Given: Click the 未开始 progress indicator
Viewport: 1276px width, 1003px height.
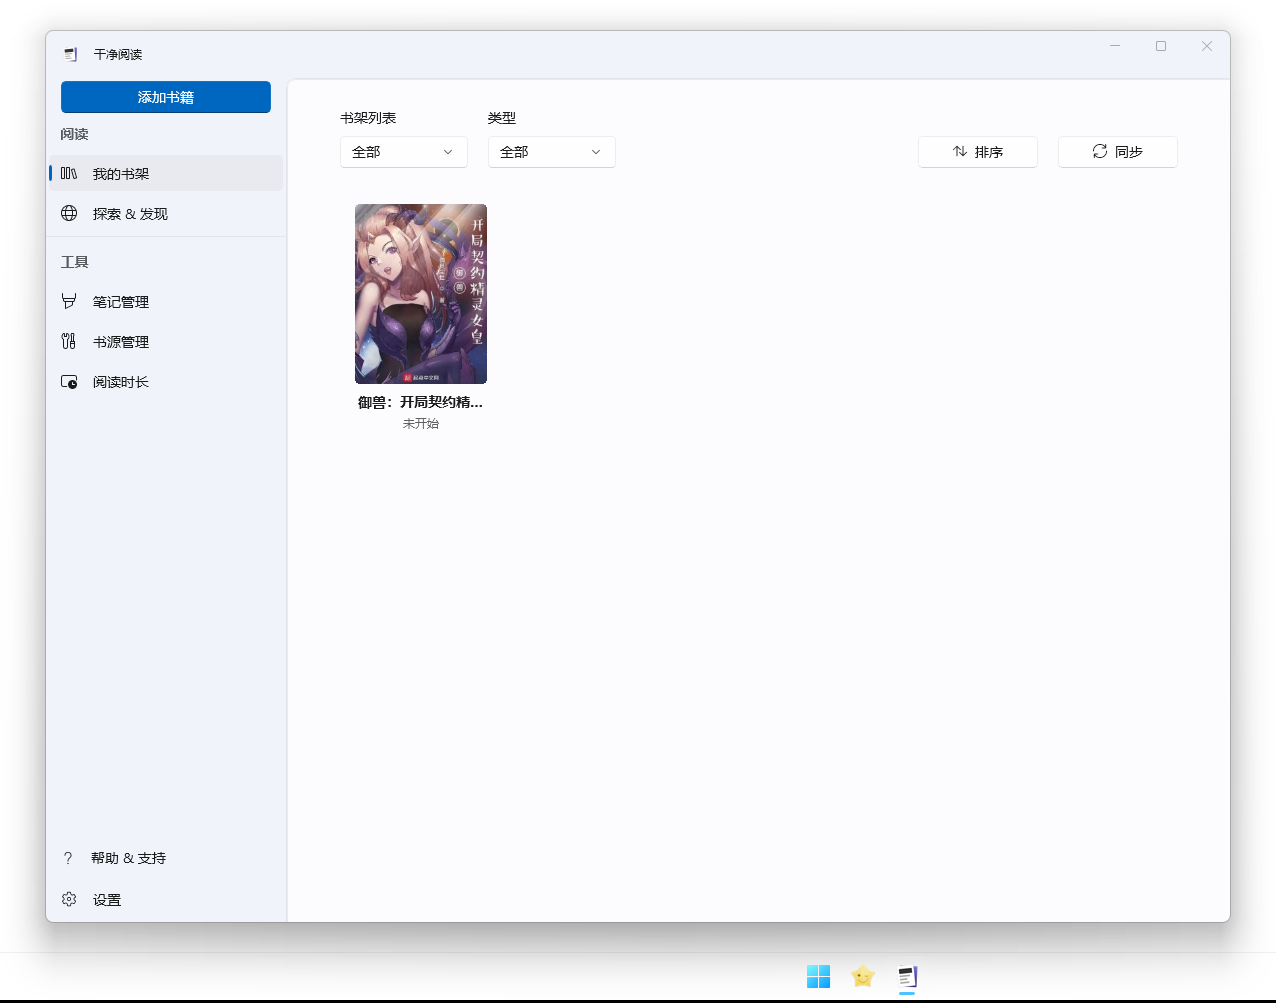Looking at the screenshot, I should click(x=420, y=423).
